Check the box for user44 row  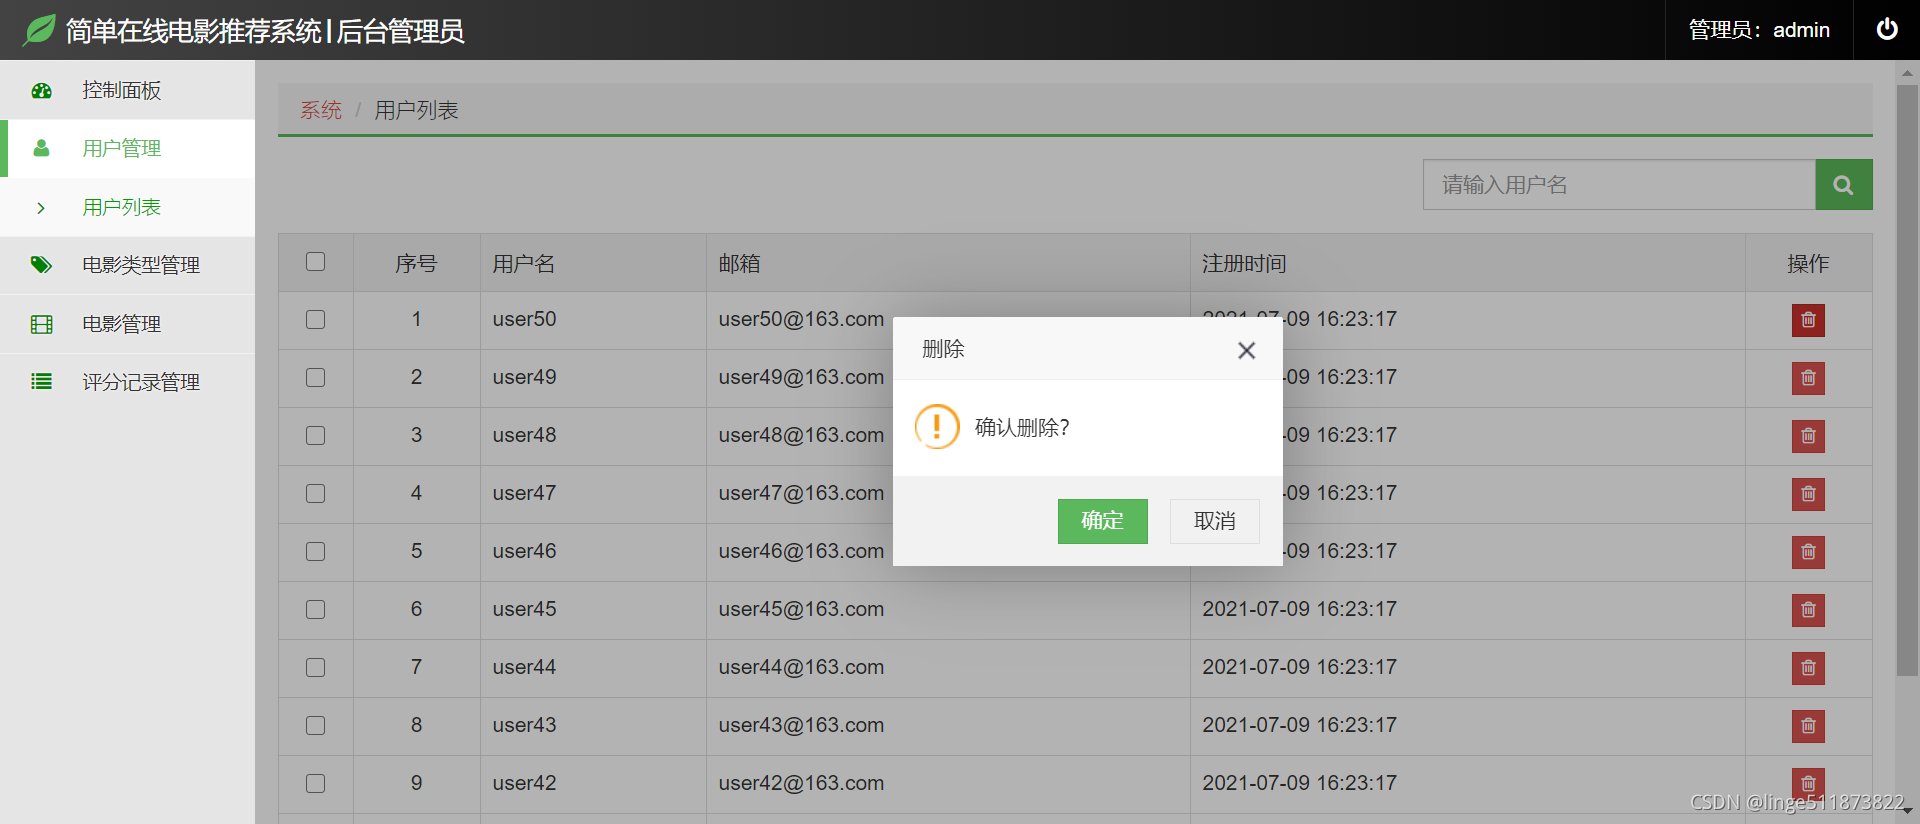click(x=316, y=667)
